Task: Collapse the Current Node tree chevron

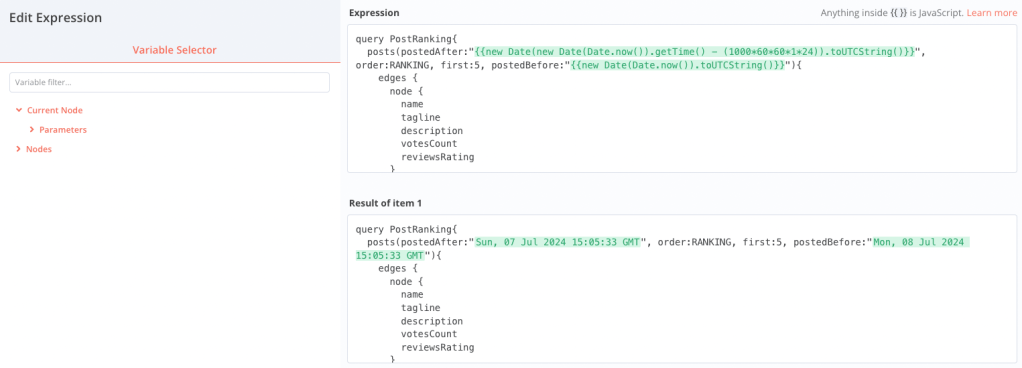Action: [19, 111]
